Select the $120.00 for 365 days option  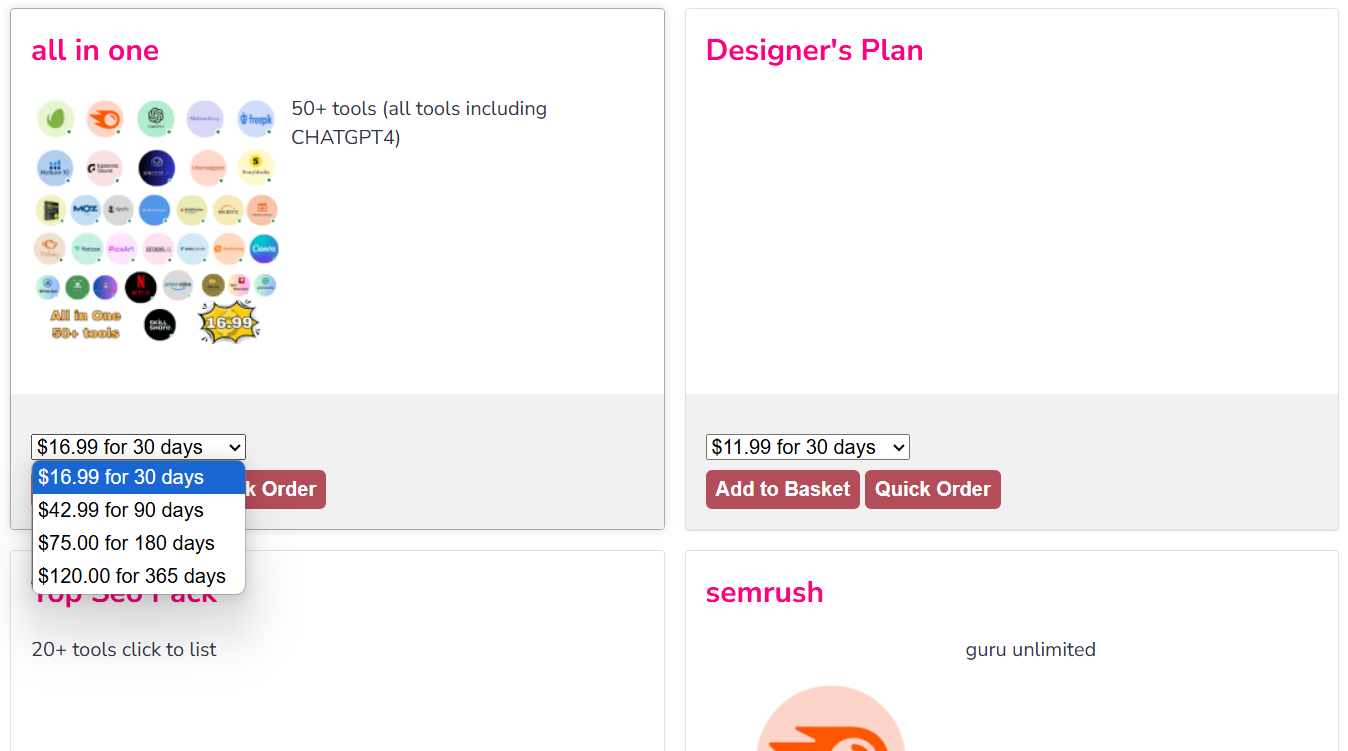tap(138, 577)
